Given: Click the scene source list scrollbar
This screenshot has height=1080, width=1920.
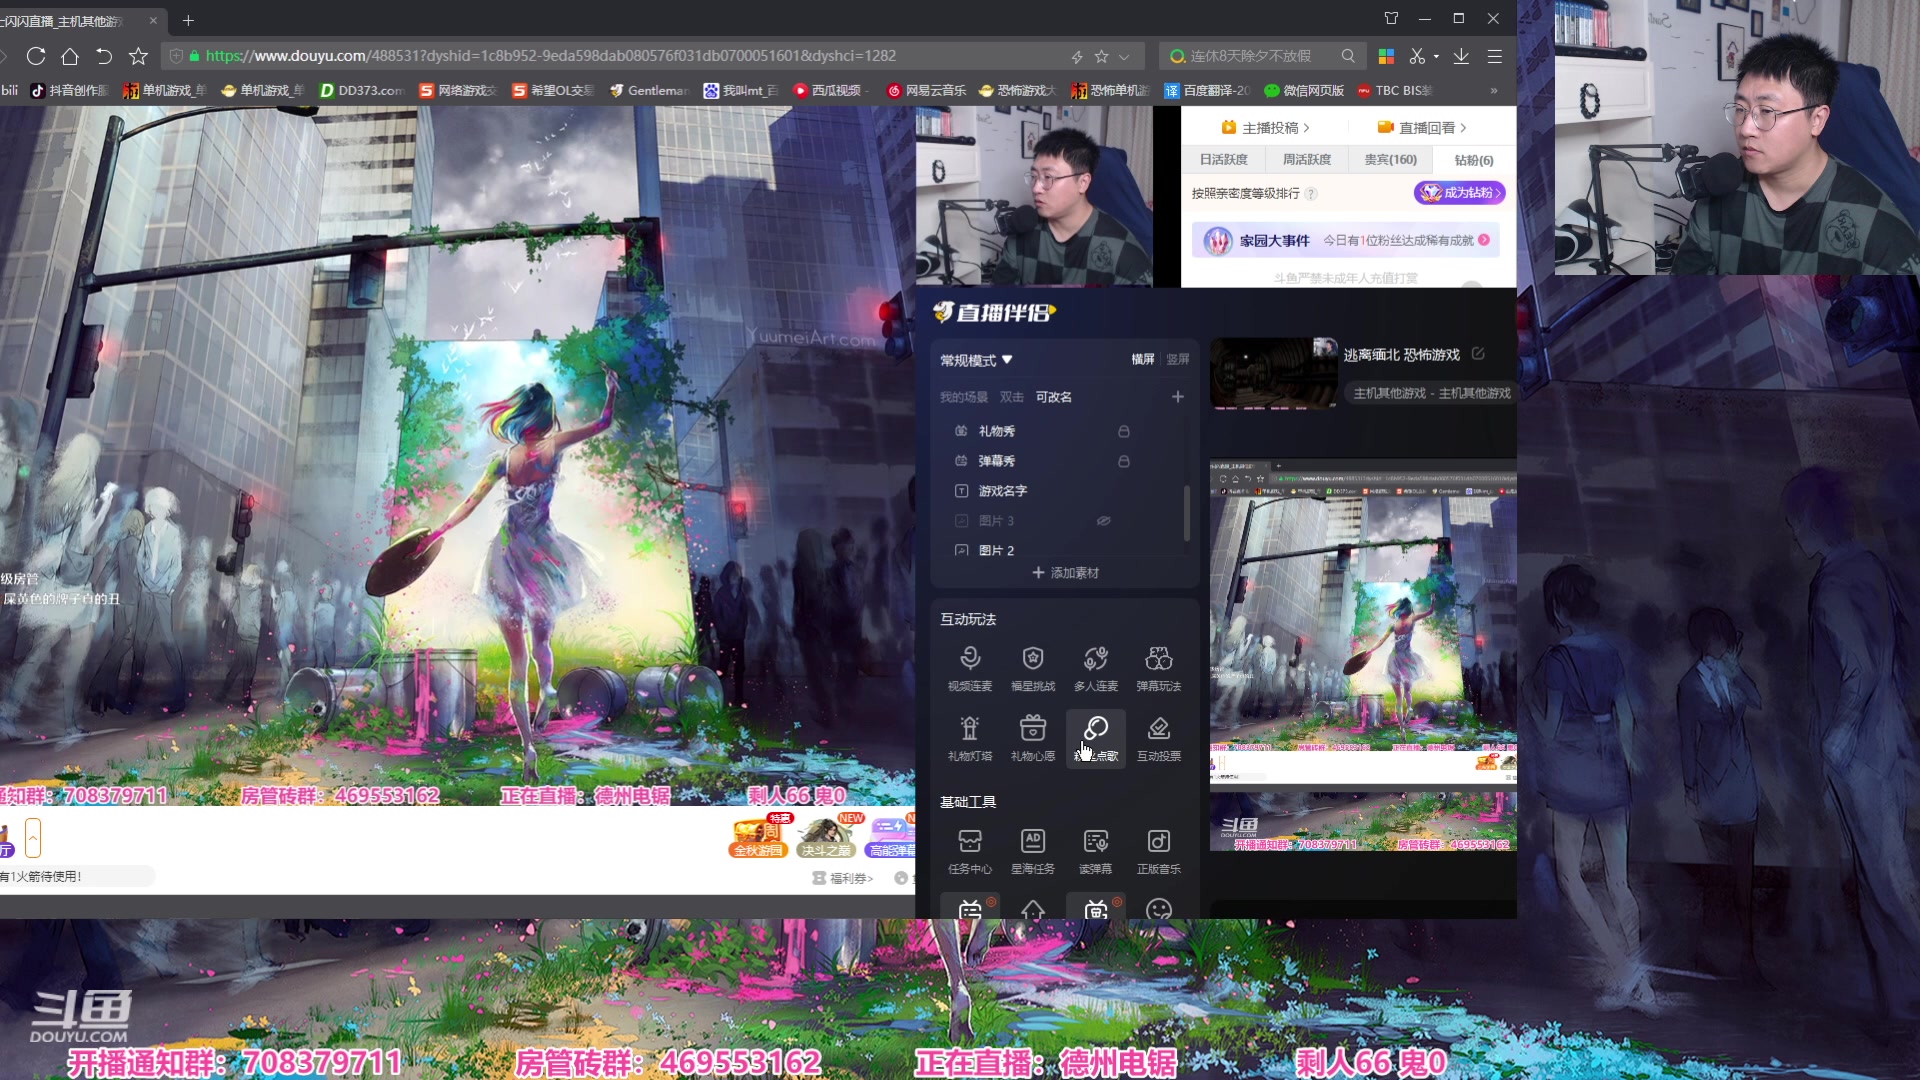Looking at the screenshot, I should click(1187, 513).
